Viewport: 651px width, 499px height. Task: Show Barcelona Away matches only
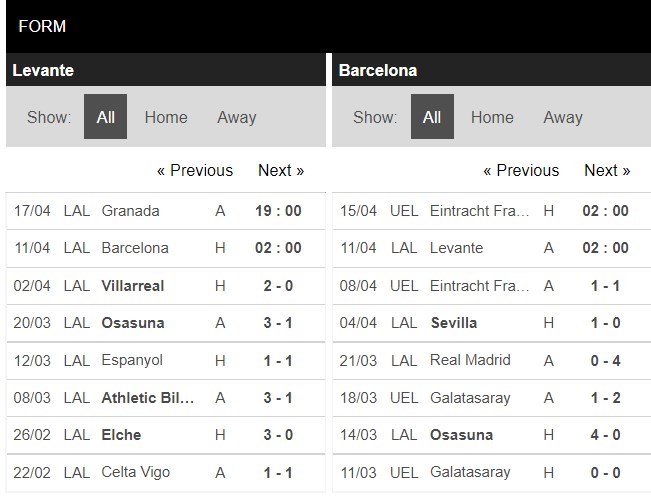[x=563, y=117]
